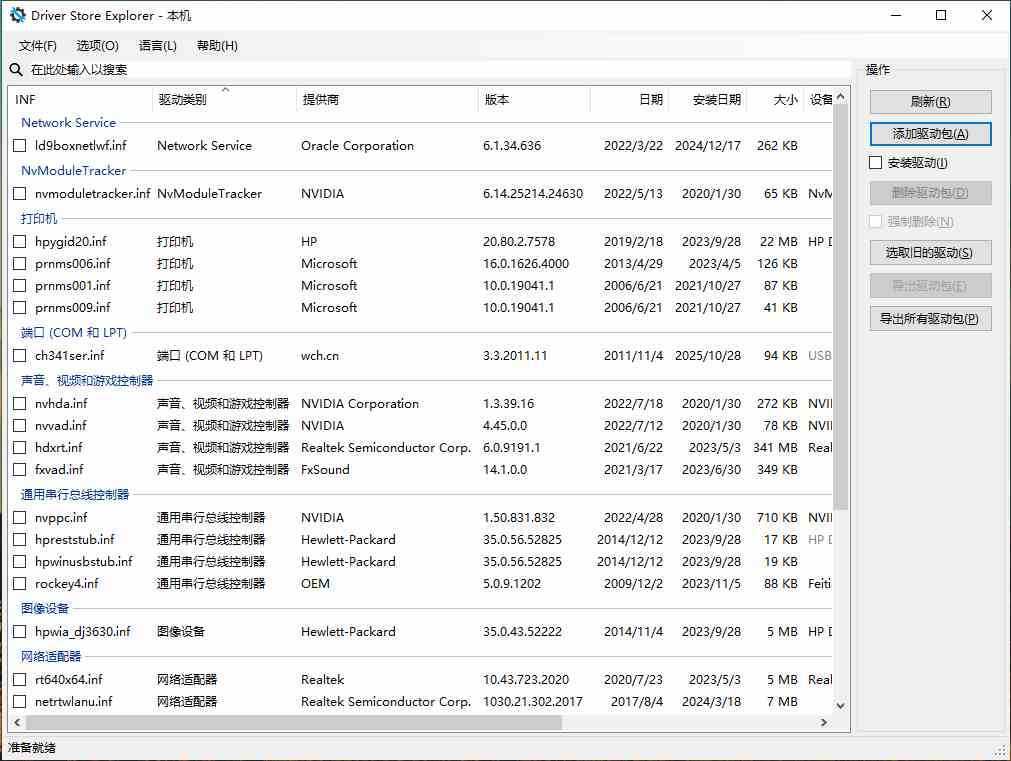Click the 添加驱动包 button

pyautogui.click(x=929, y=132)
